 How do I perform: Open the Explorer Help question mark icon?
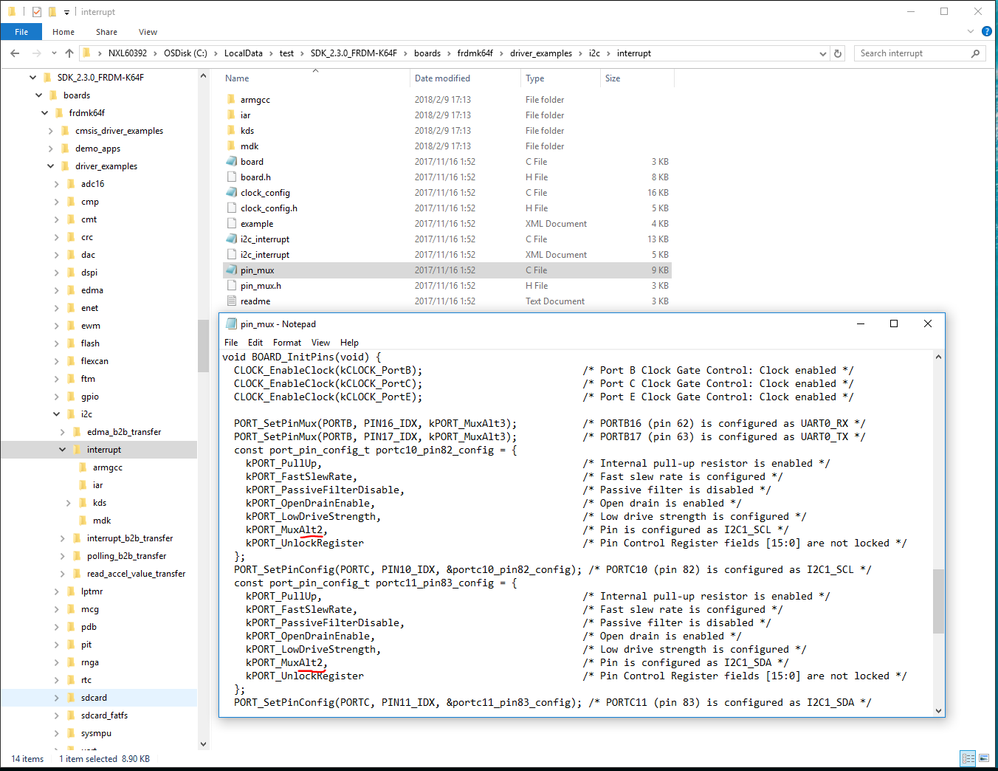[x=986, y=31]
